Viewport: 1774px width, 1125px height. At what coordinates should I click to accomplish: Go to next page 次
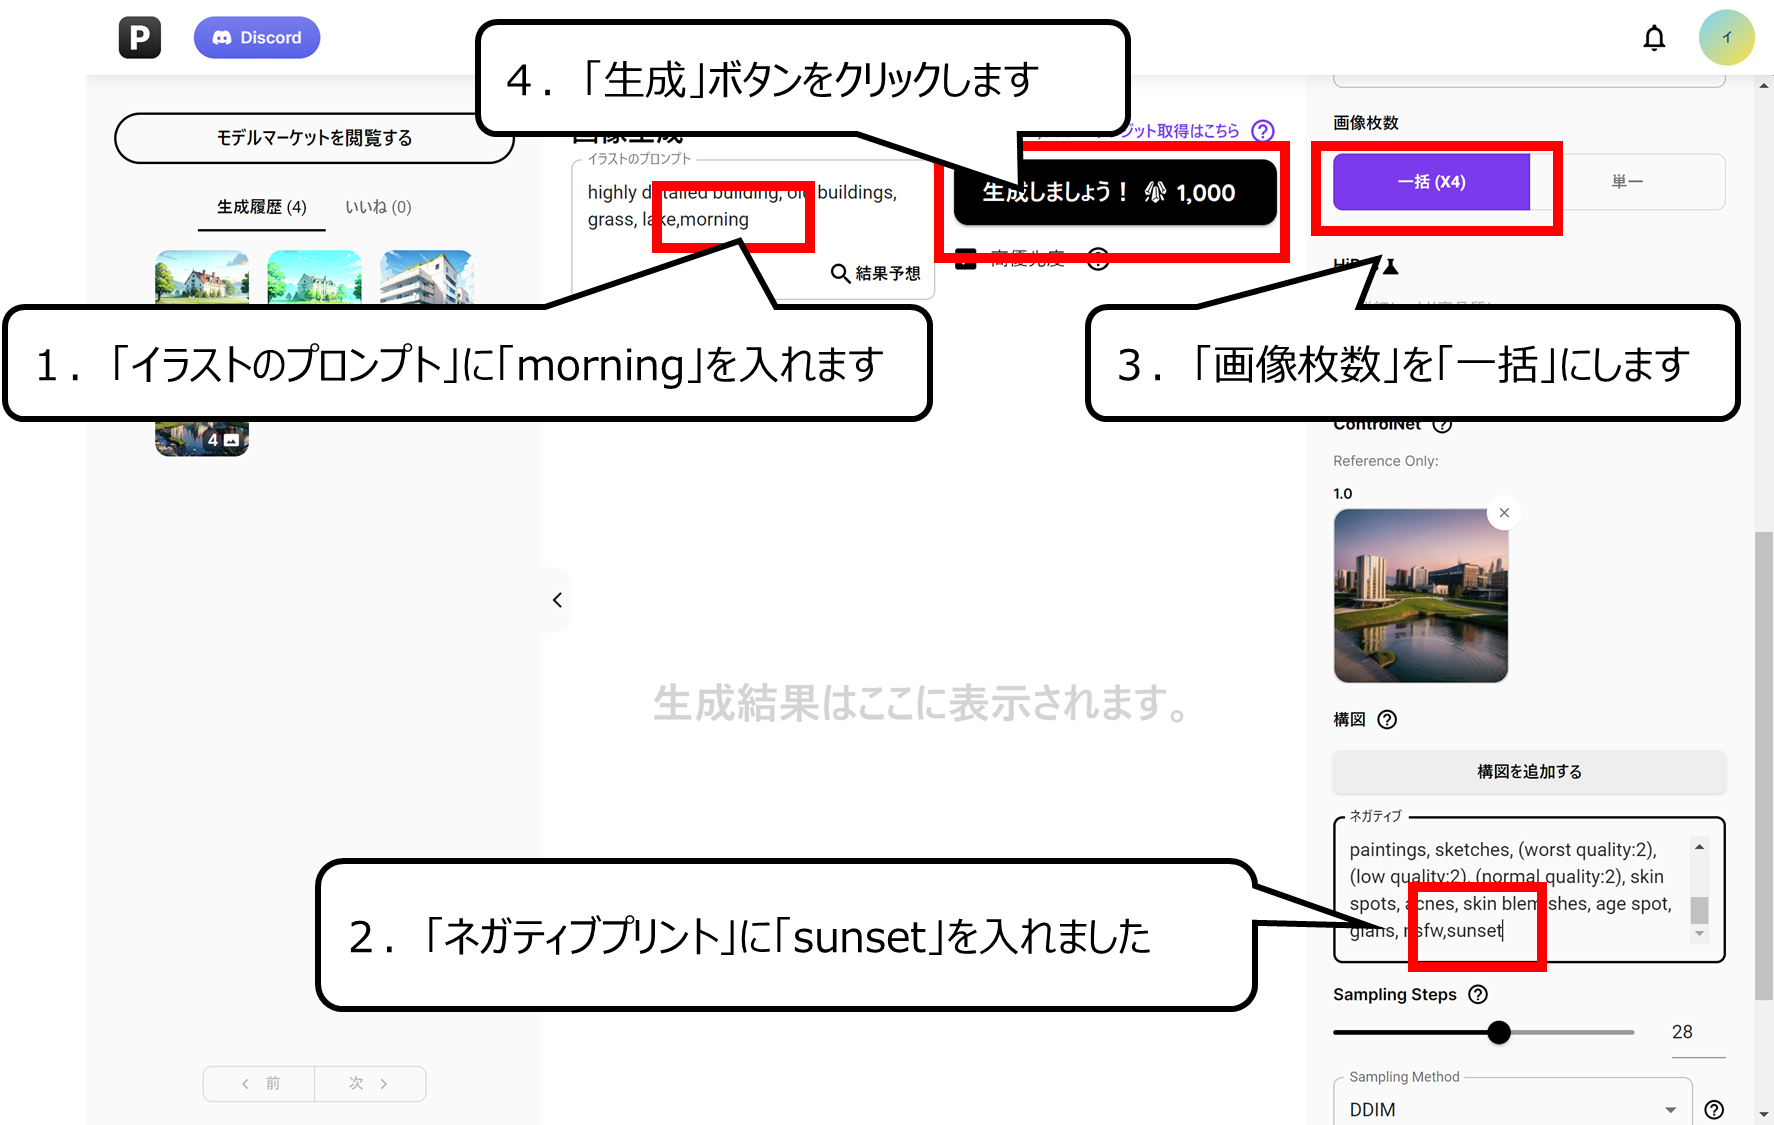[370, 1084]
